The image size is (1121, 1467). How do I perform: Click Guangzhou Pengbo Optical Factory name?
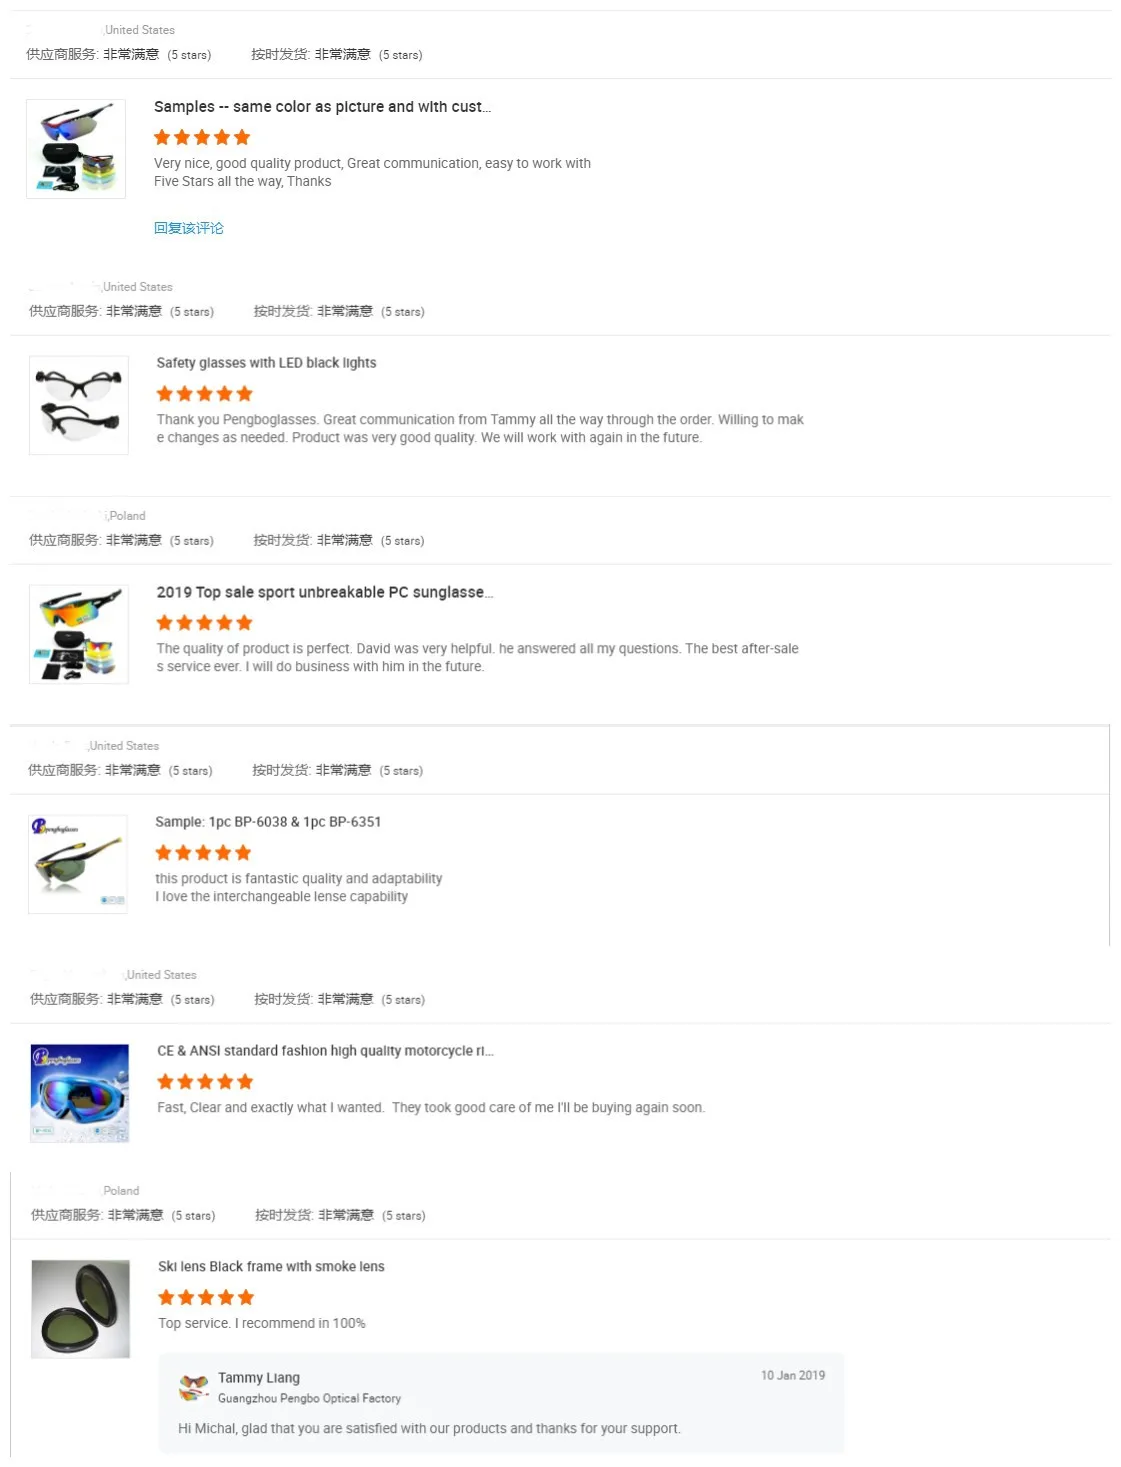[x=309, y=1398]
